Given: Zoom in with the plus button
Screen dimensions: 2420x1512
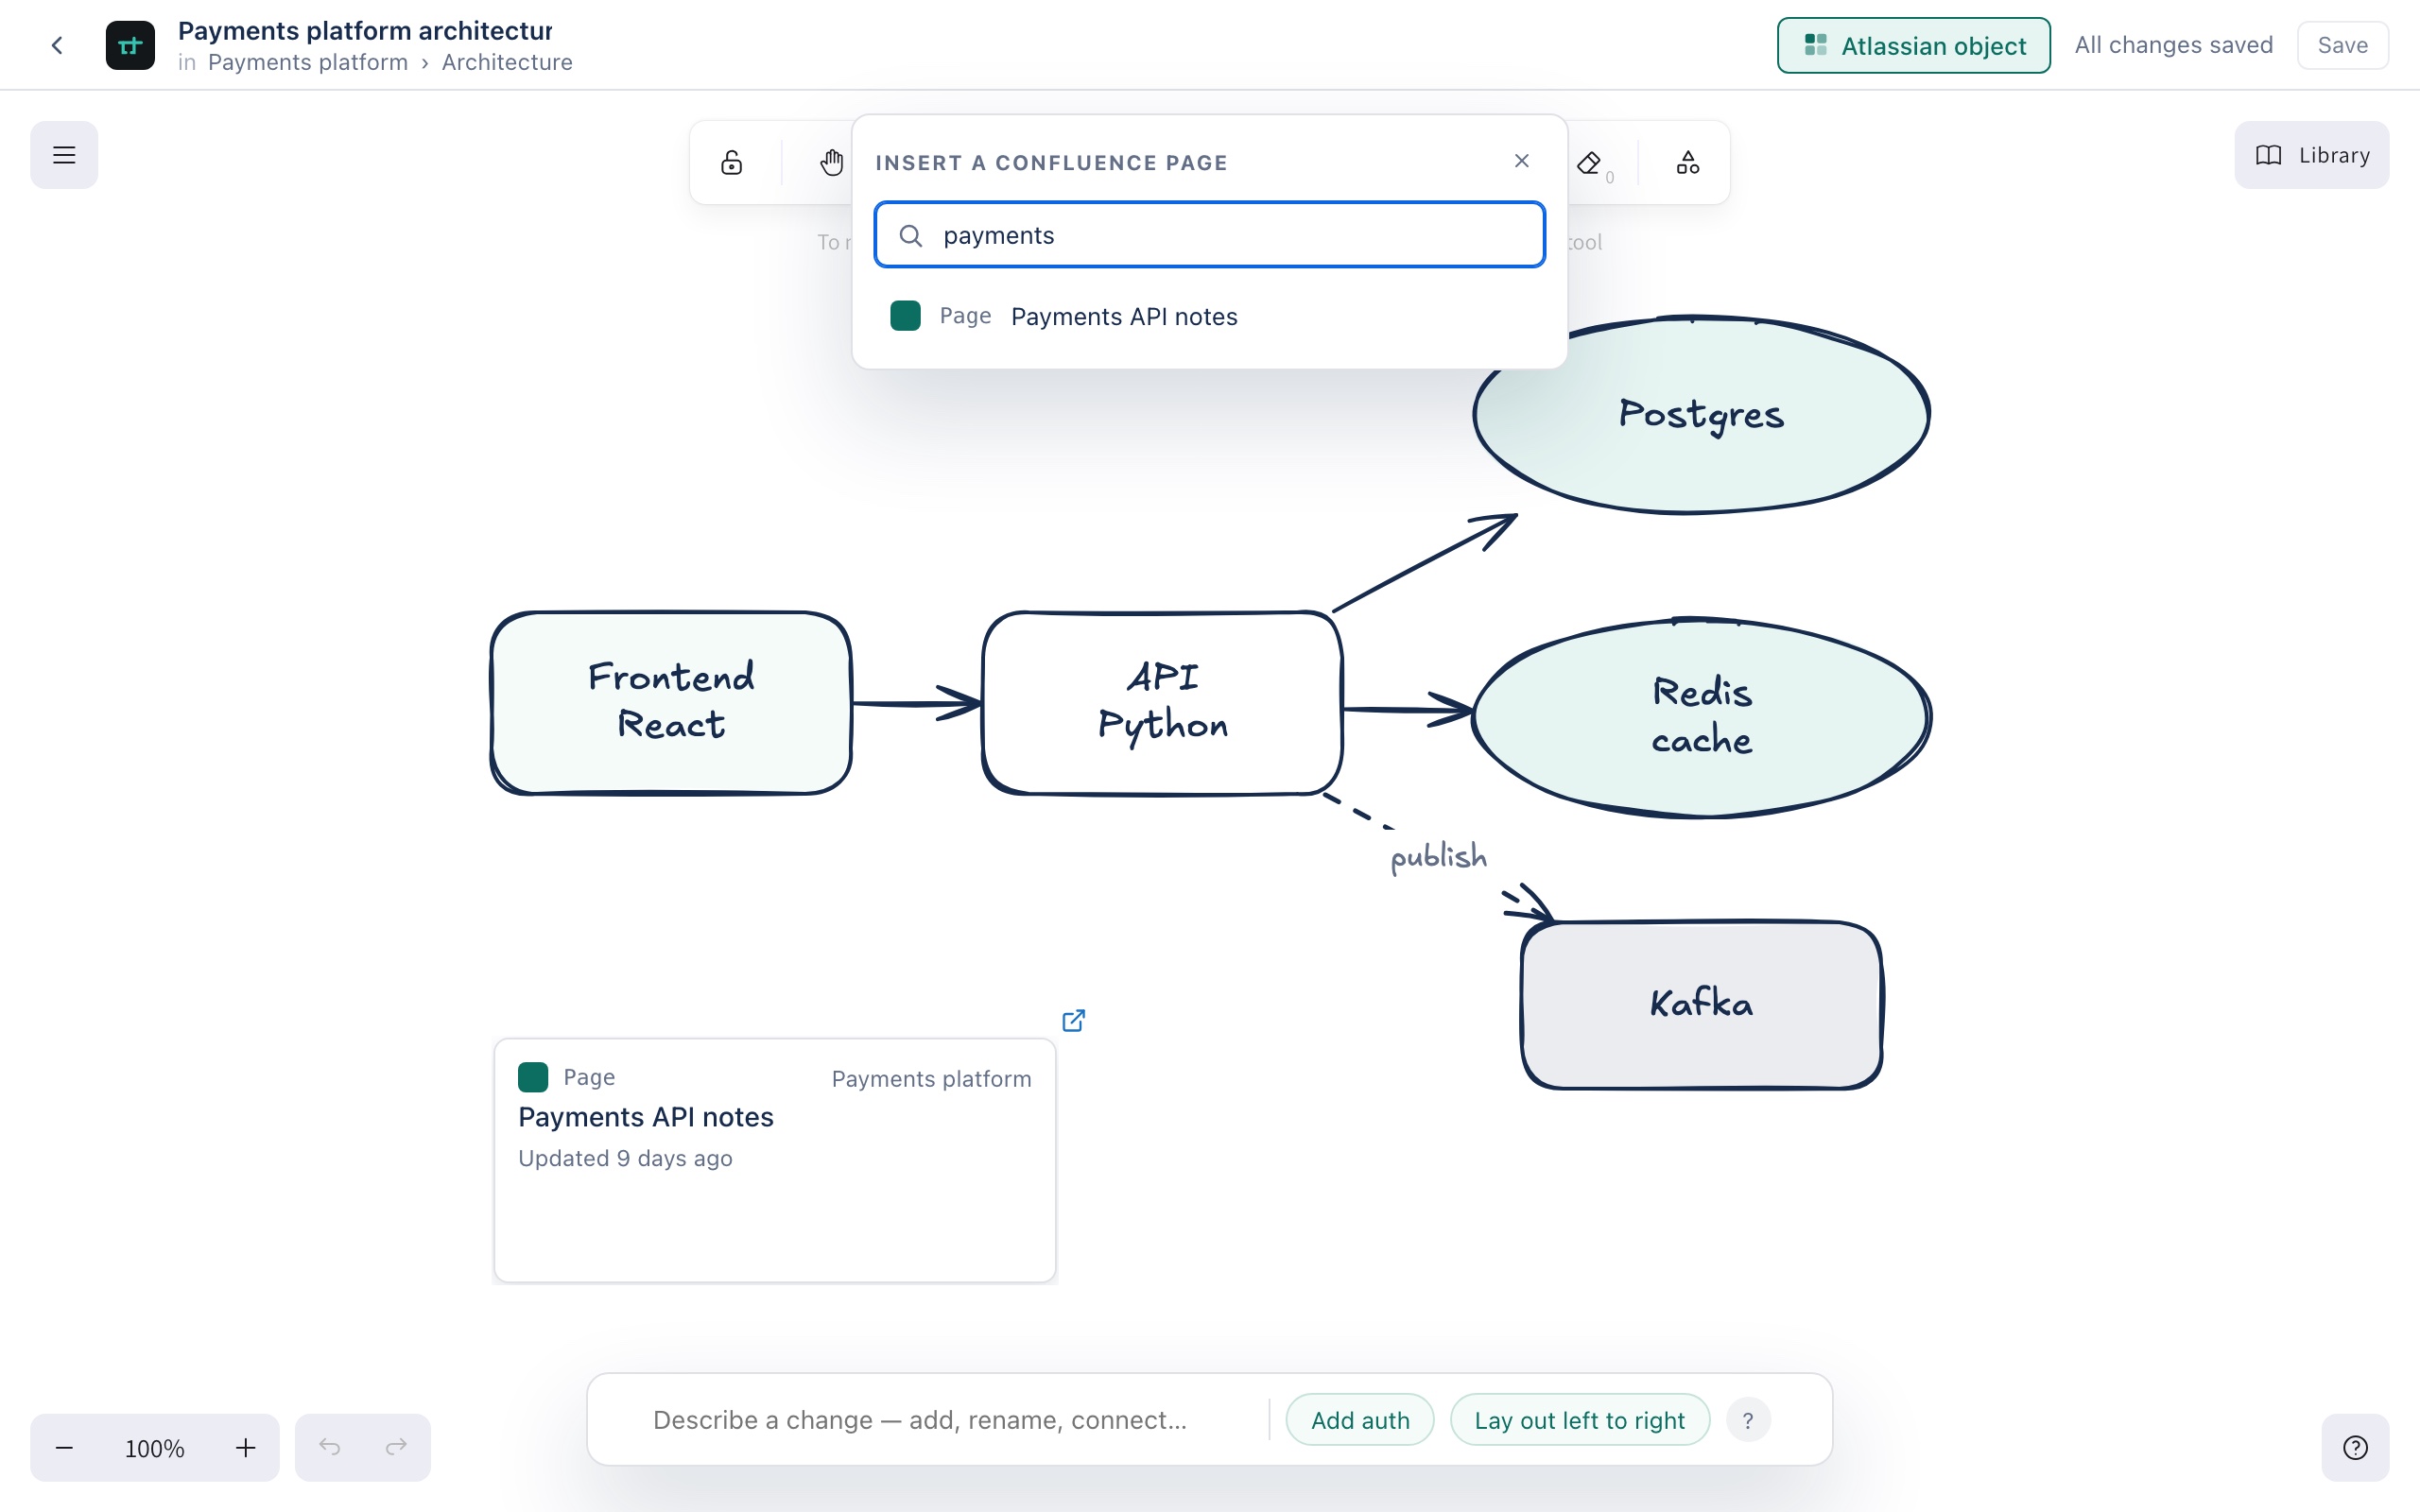Looking at the screenshot, I should 245,1447.
